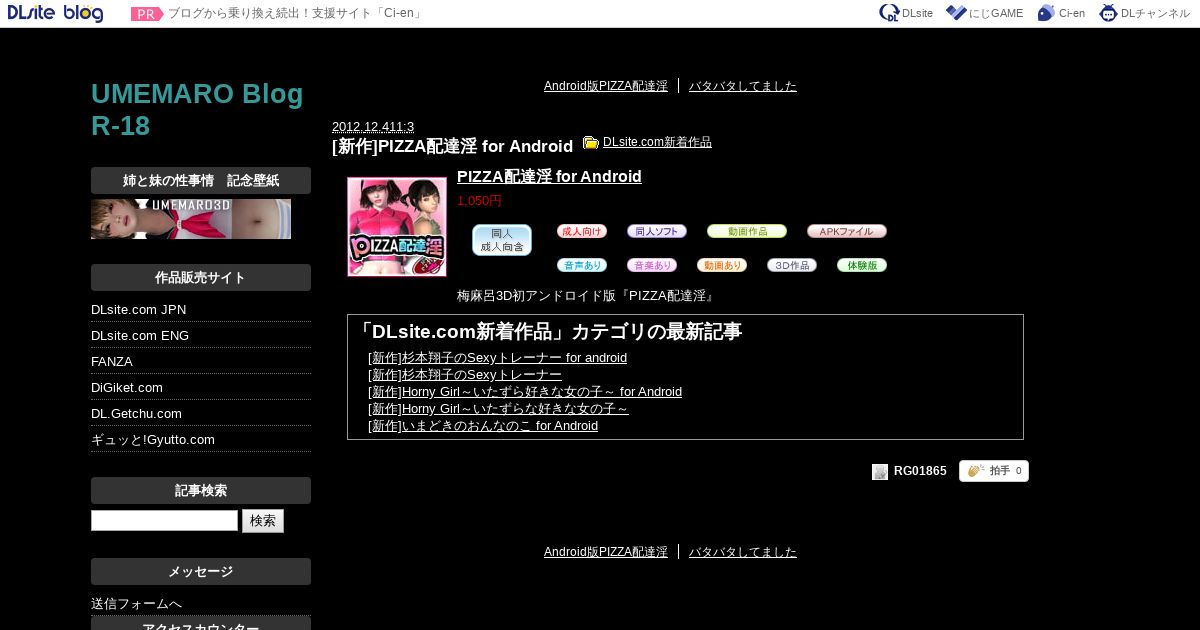The height and width of the screenshot is (630, 1200).
Task: Click the DLsite blog logo
Action: pos(55,13)
